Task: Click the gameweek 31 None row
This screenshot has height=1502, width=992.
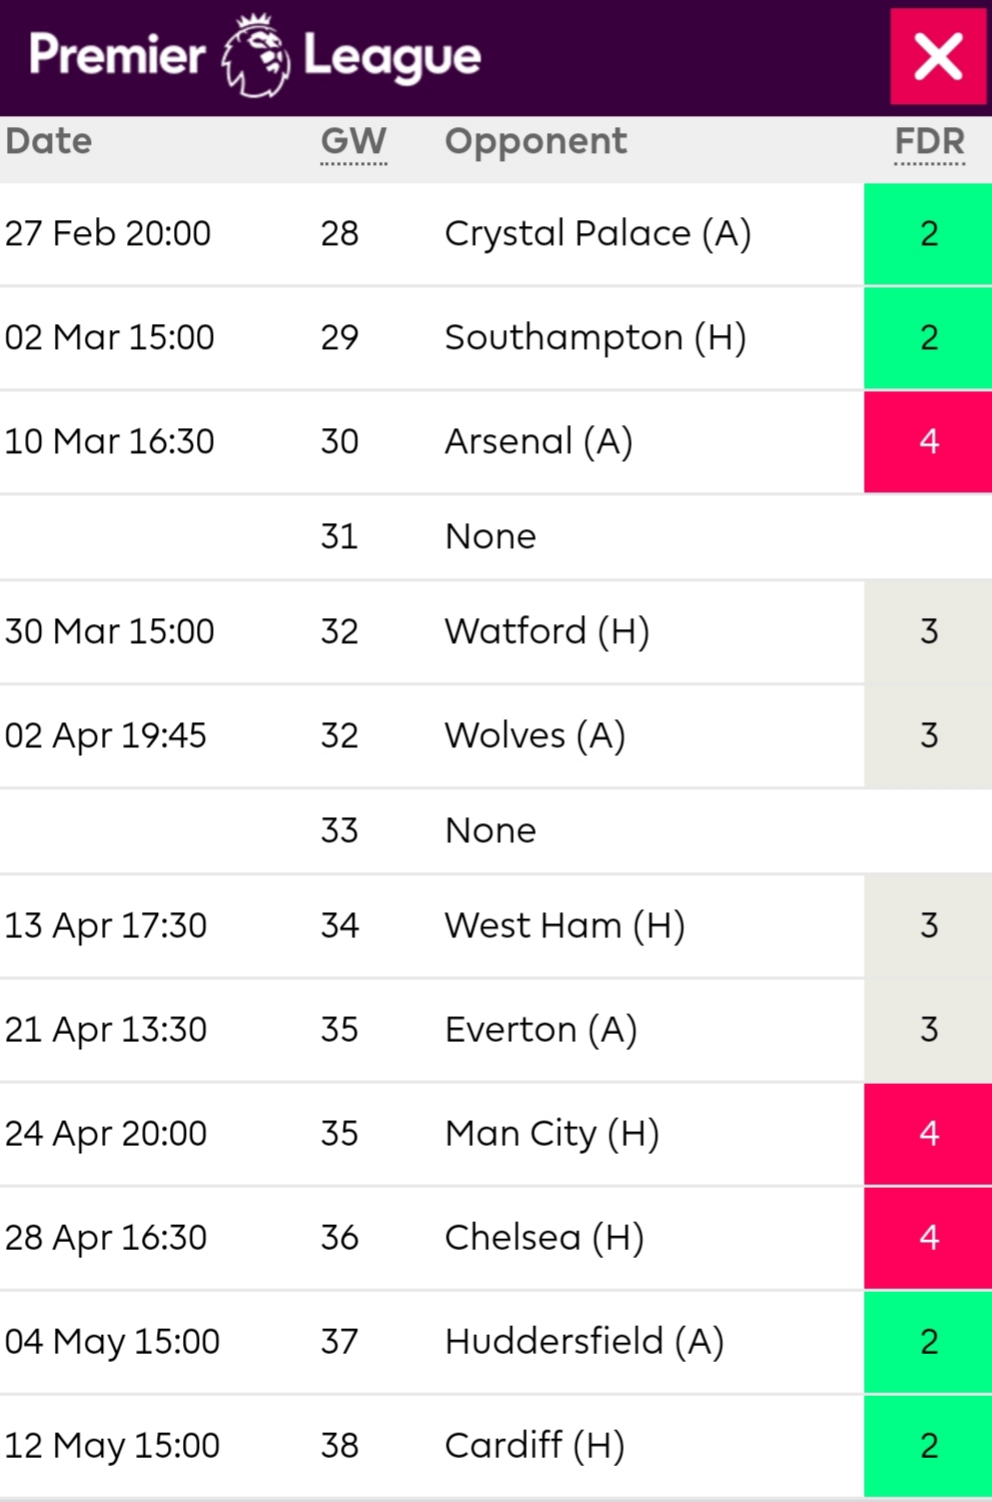Action: [x=496, y=537]
